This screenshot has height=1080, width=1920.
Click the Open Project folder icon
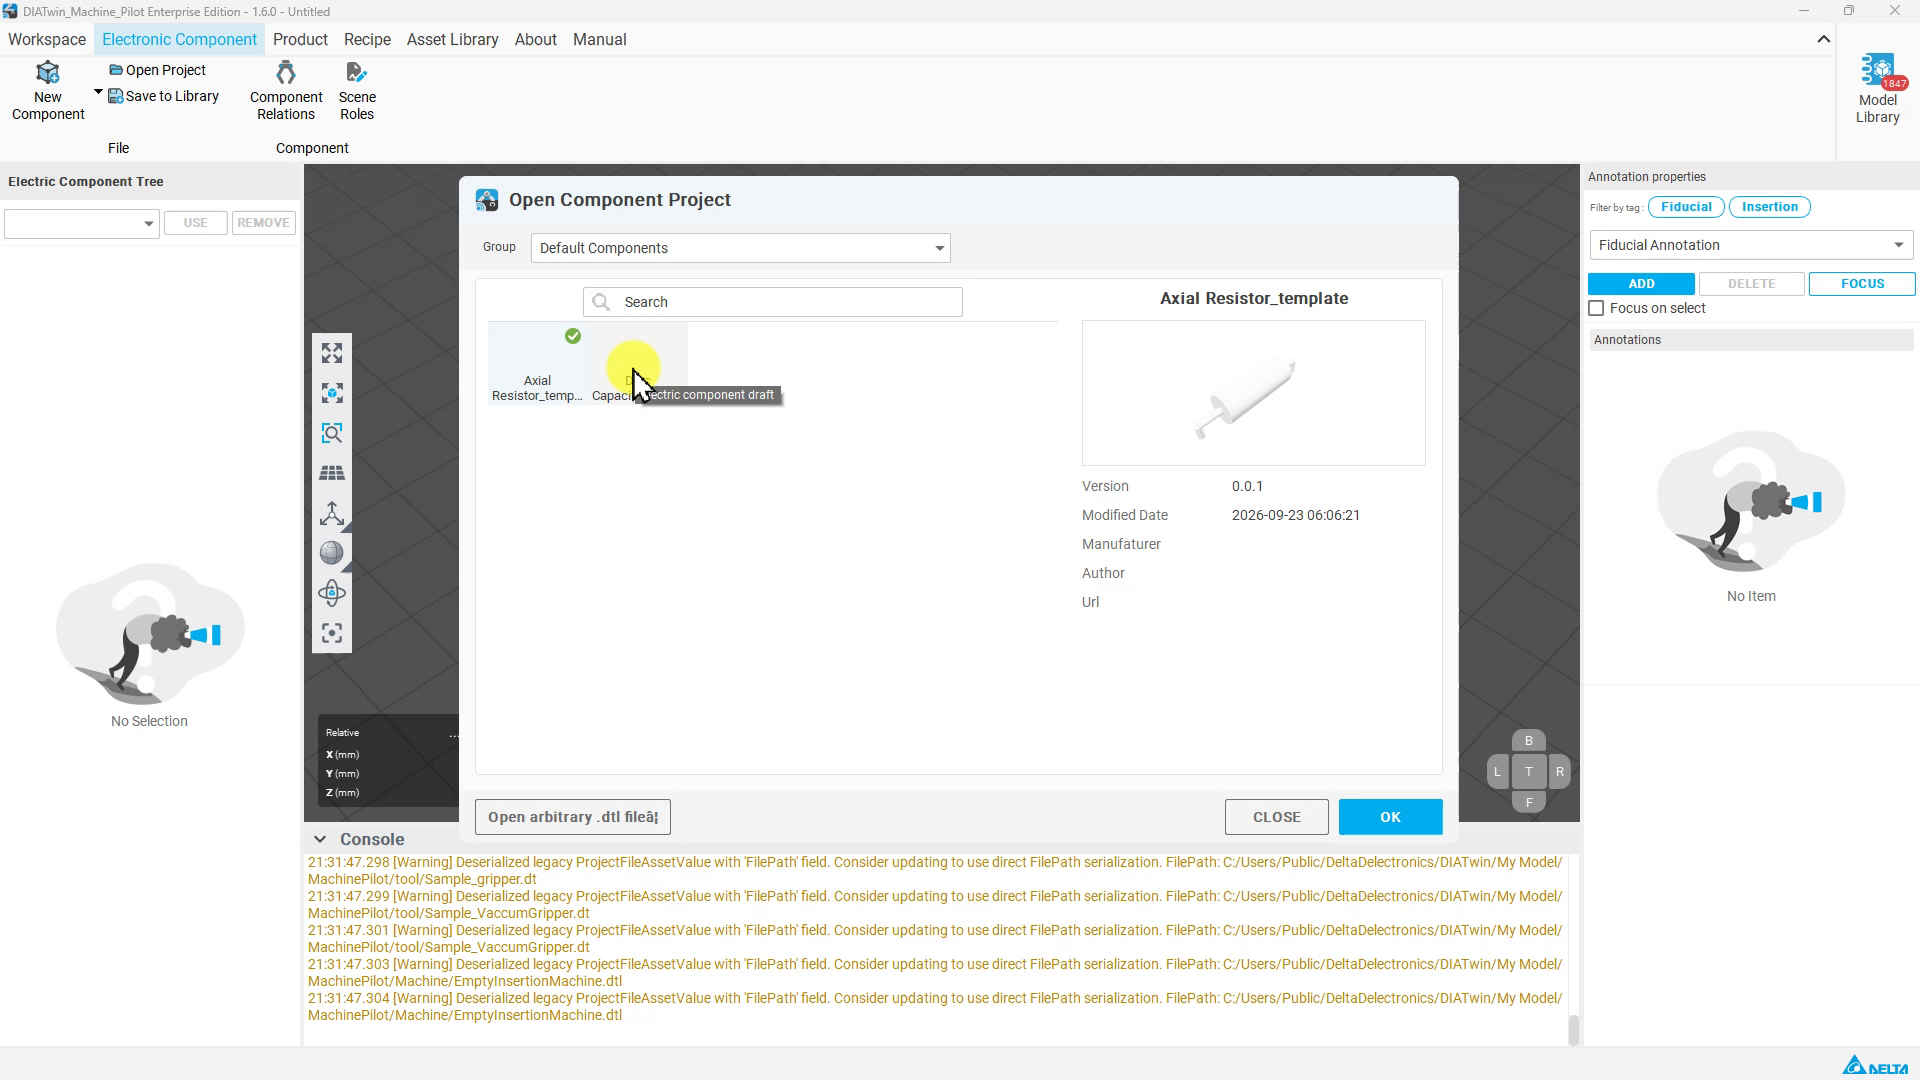click(x=116, y=70)
